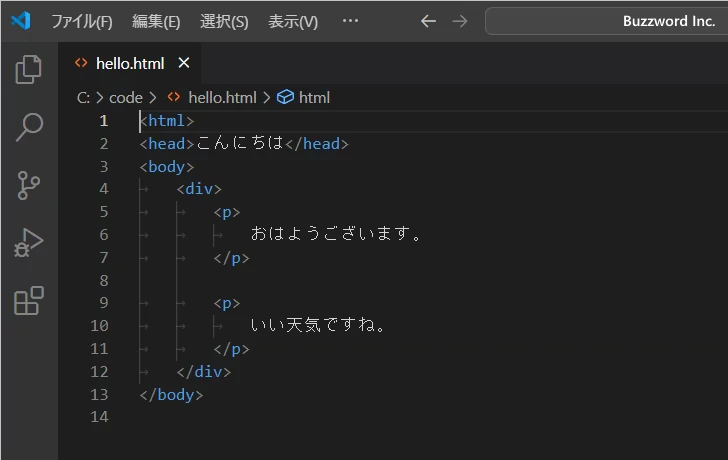728x460 pixels.
Task: Click the closing </body> tag
Action: 171,395
